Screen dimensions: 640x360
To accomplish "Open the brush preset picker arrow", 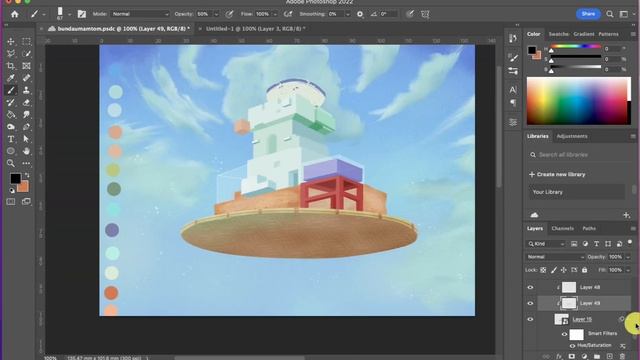I will pos(69,14).
